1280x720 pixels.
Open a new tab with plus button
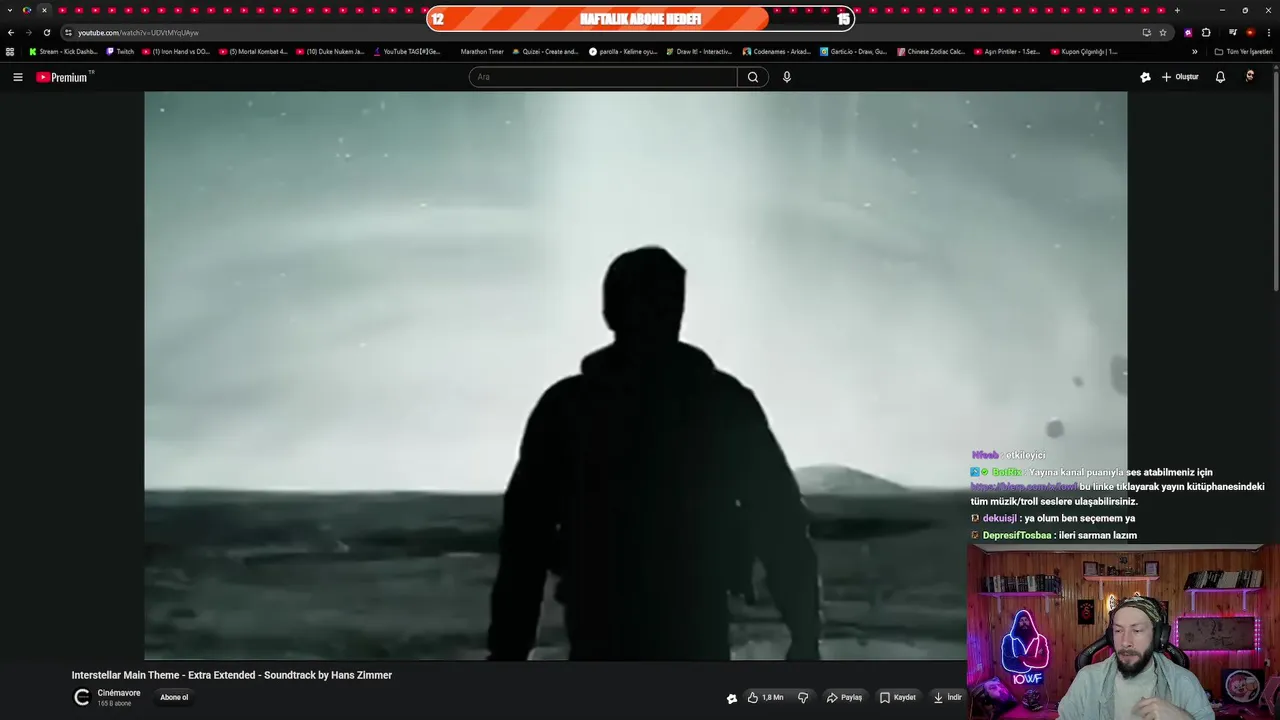click(1177, 10)
